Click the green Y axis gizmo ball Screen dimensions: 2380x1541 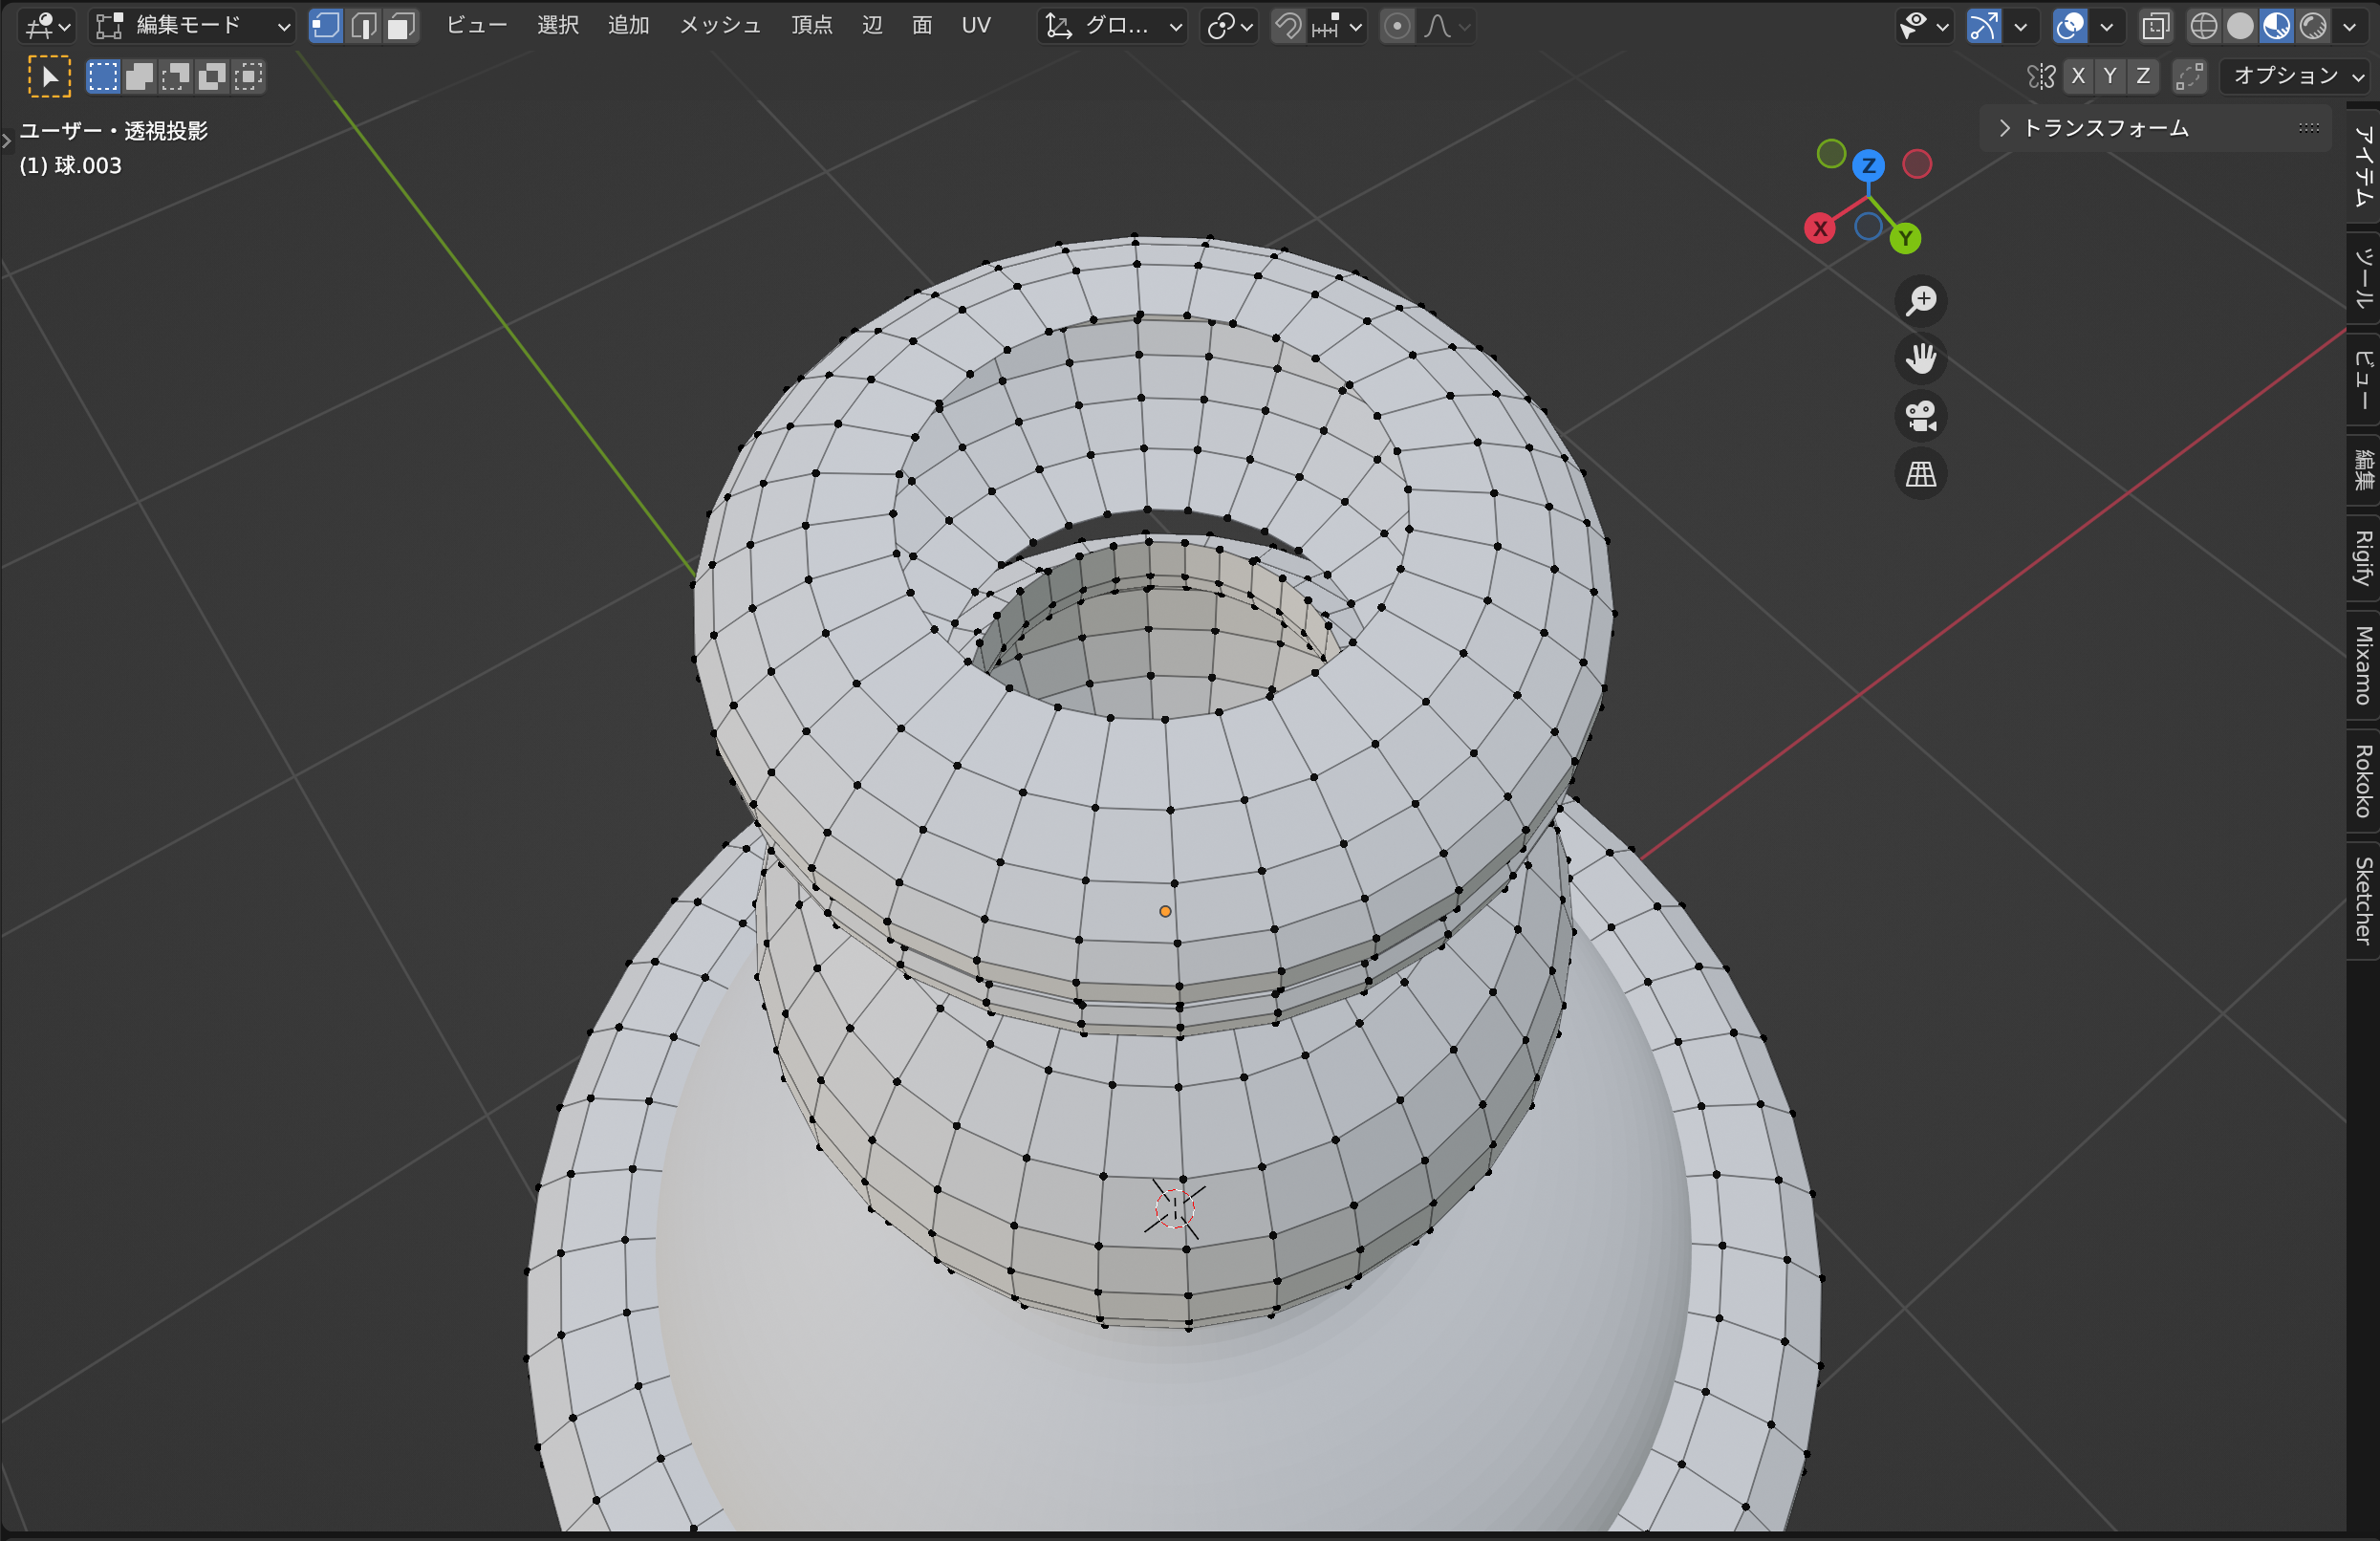pyautogui.click(x=1905, y=238)
